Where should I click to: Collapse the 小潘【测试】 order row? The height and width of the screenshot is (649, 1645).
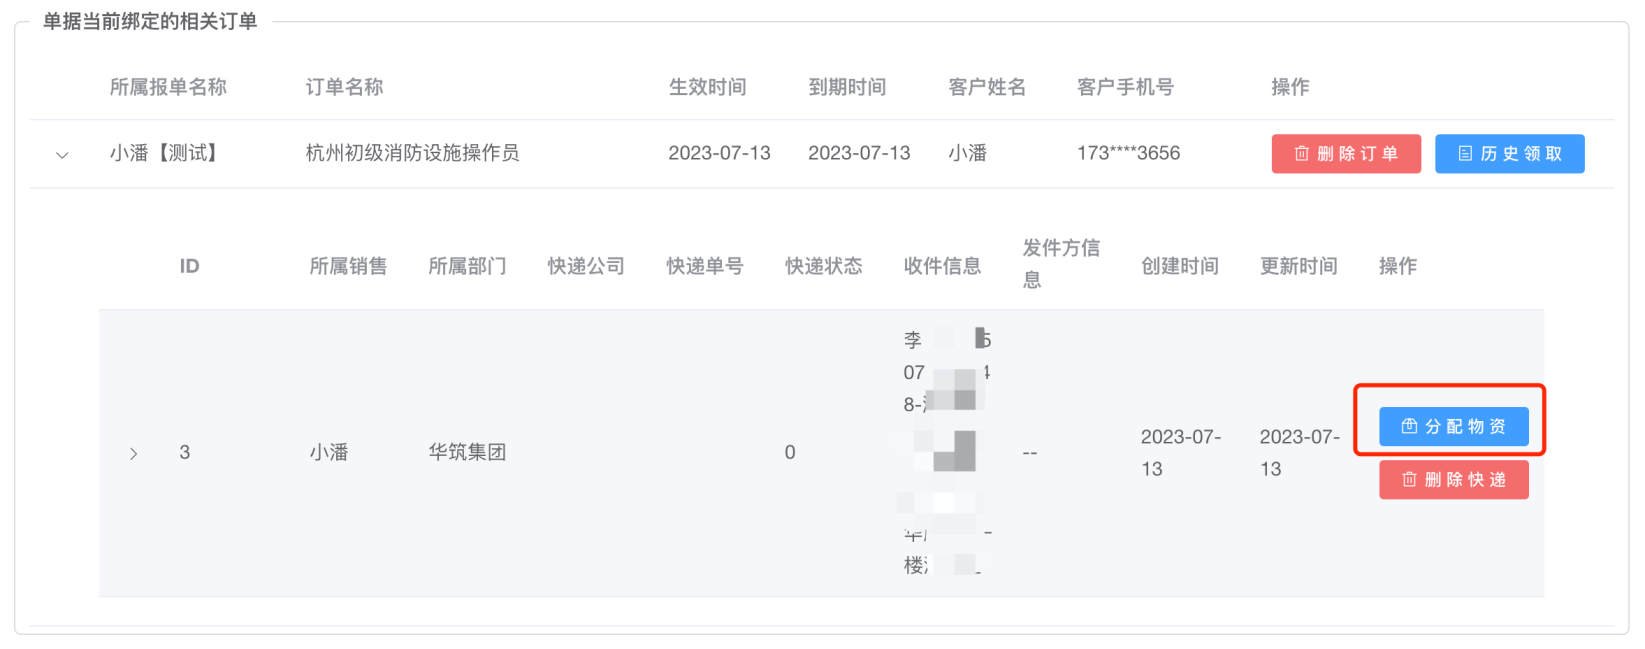62,155
